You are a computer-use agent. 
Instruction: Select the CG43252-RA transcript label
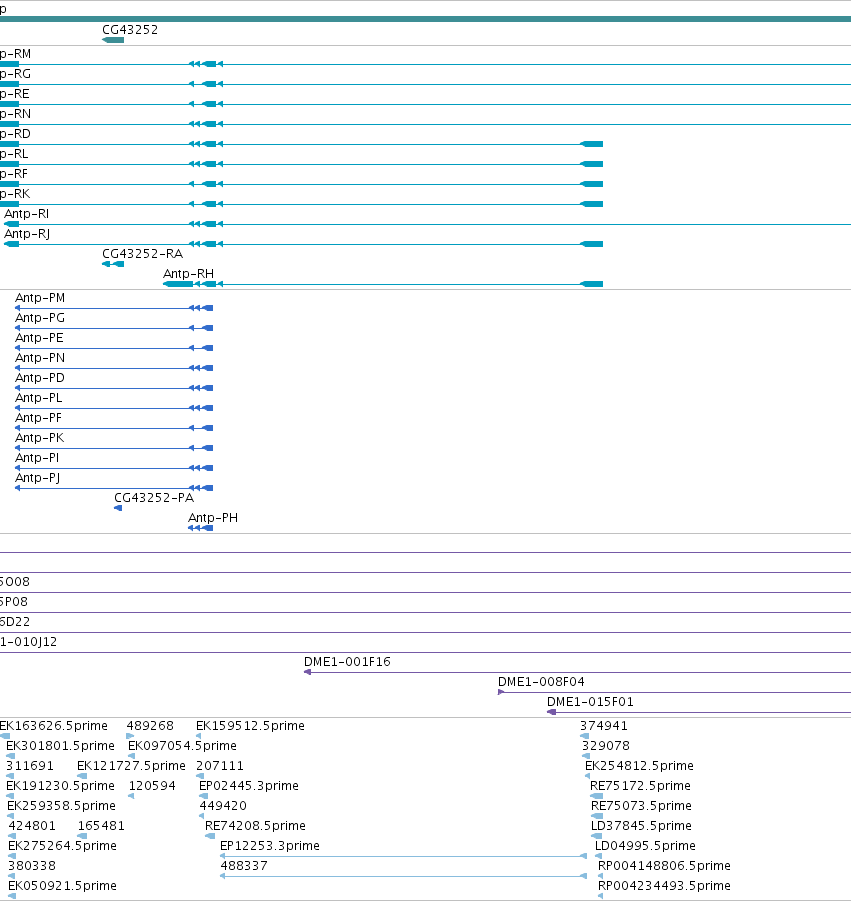point(143,254)
